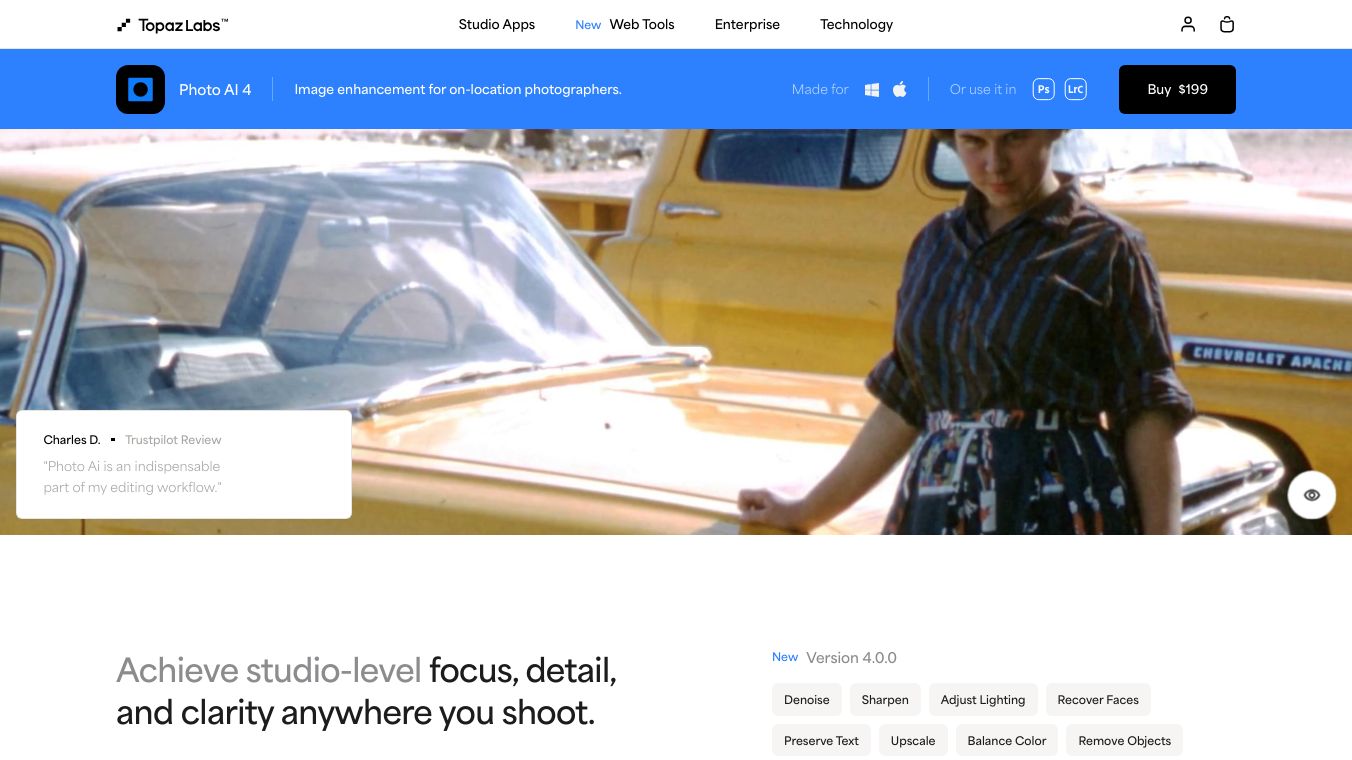1352x760 pixels.
Task: Click the "Image enhancement for on-location photographers." tagline
Action: [458, 89]
